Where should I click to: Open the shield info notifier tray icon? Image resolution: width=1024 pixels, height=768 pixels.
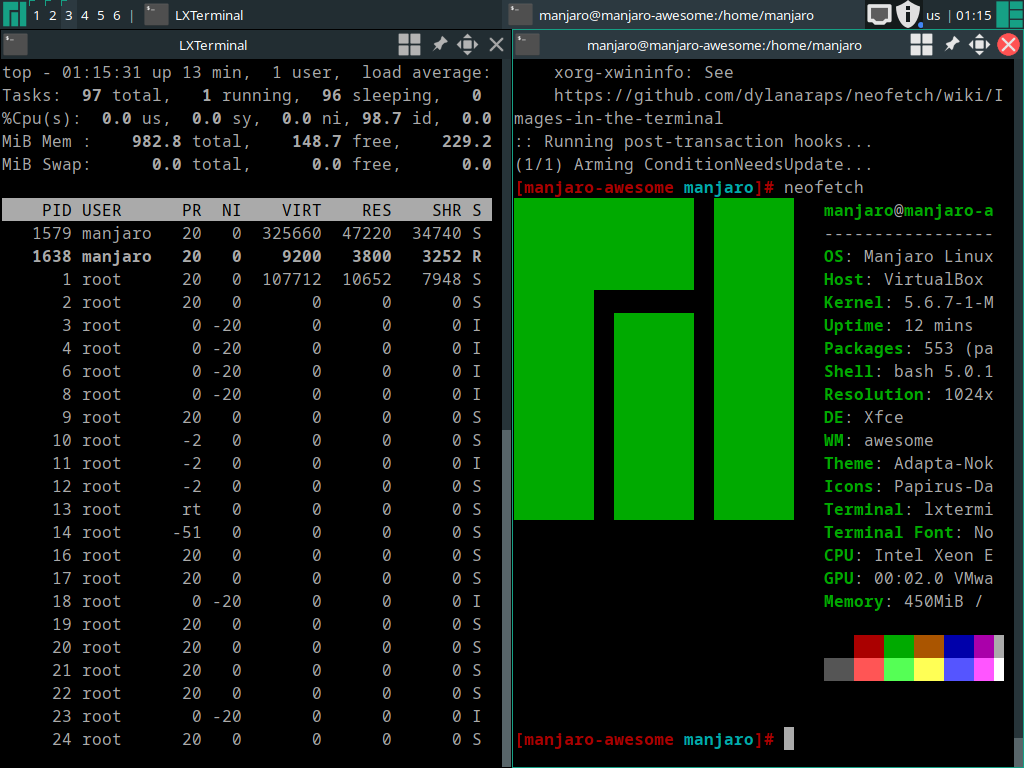908,15
